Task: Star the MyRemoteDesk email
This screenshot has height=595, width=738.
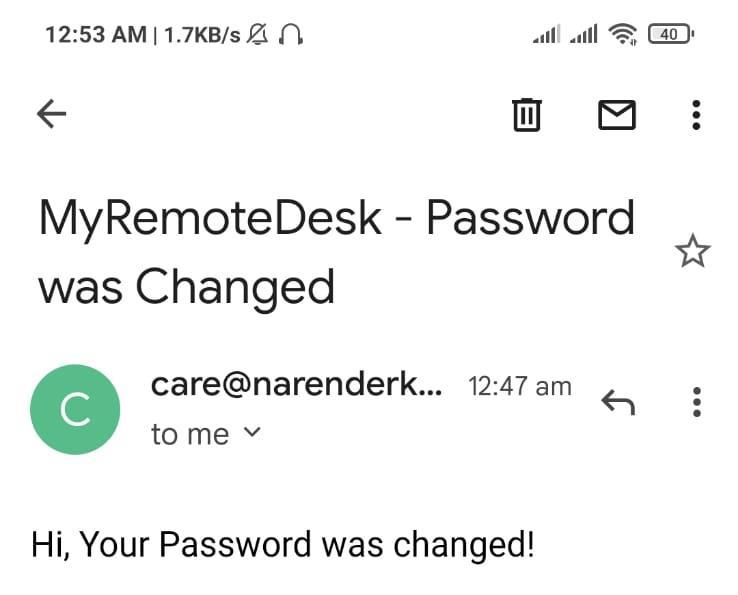Action: point(693,251)
